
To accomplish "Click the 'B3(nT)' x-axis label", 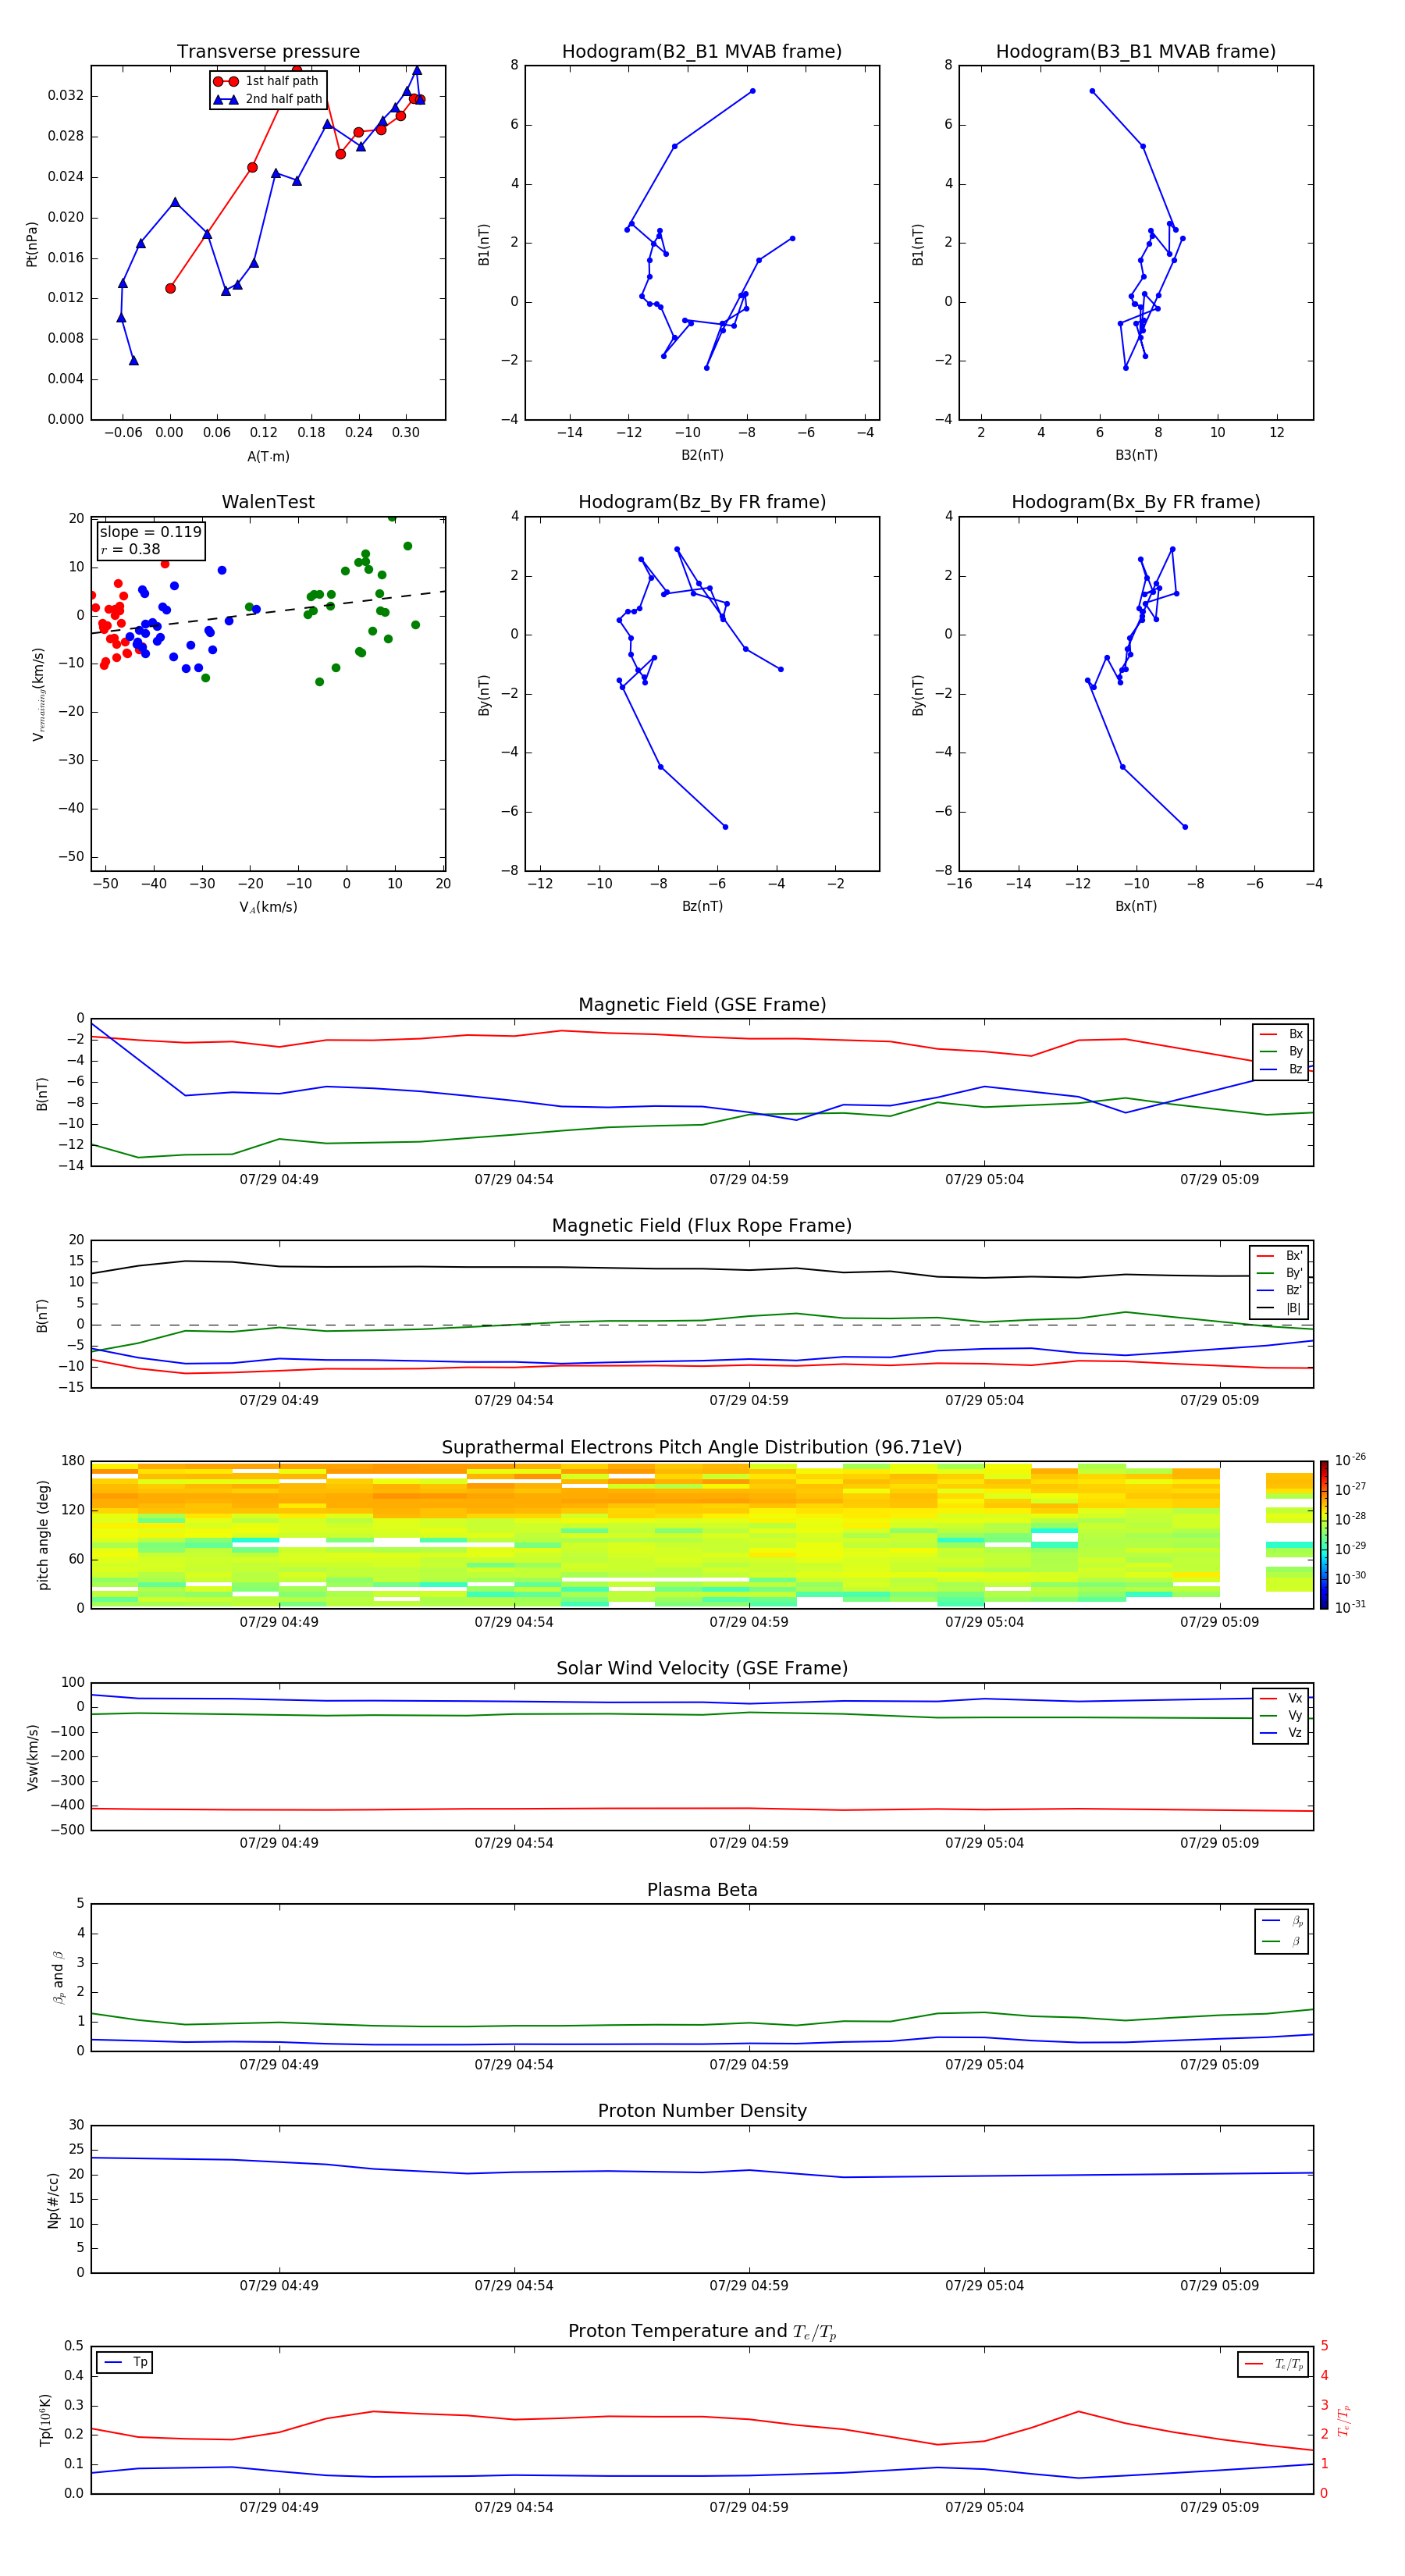I will pos(1136,455).
